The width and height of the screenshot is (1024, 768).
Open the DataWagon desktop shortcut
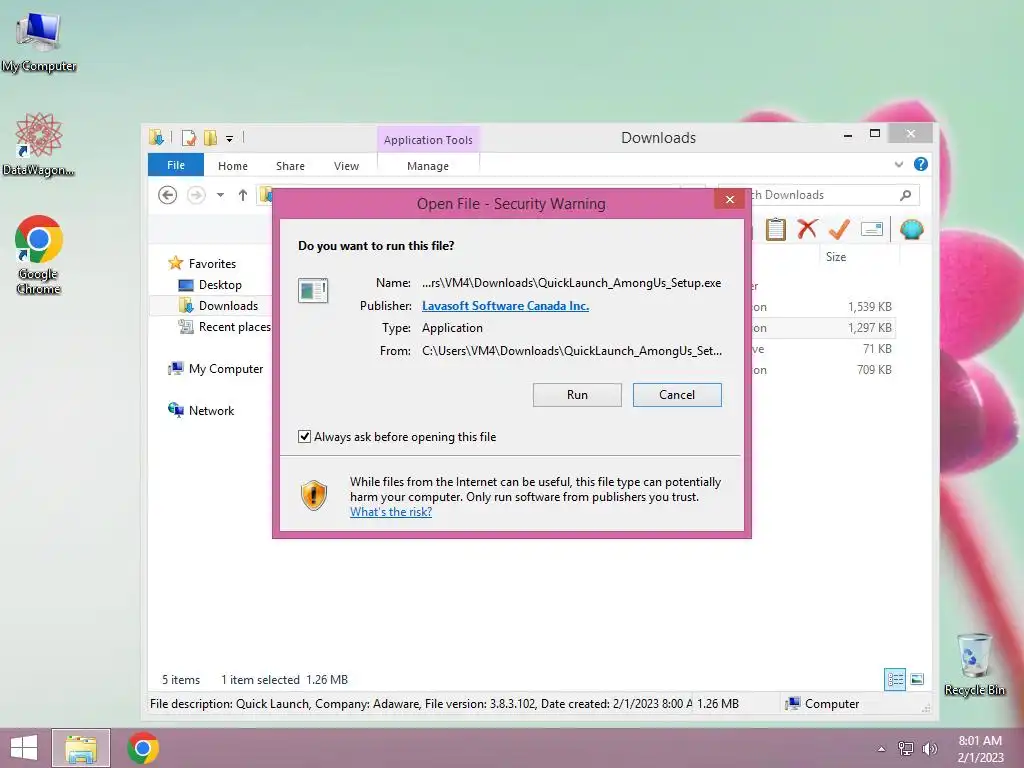[x=39, y=144]
